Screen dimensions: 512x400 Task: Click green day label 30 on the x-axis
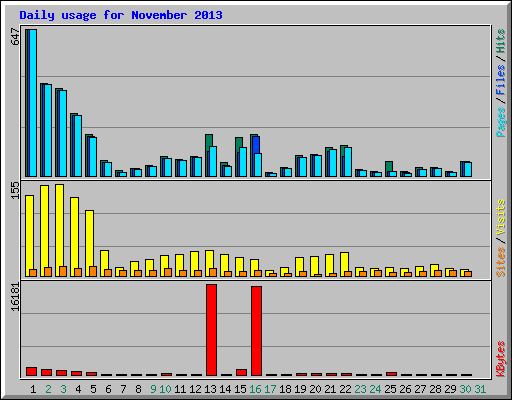point(465,389)
